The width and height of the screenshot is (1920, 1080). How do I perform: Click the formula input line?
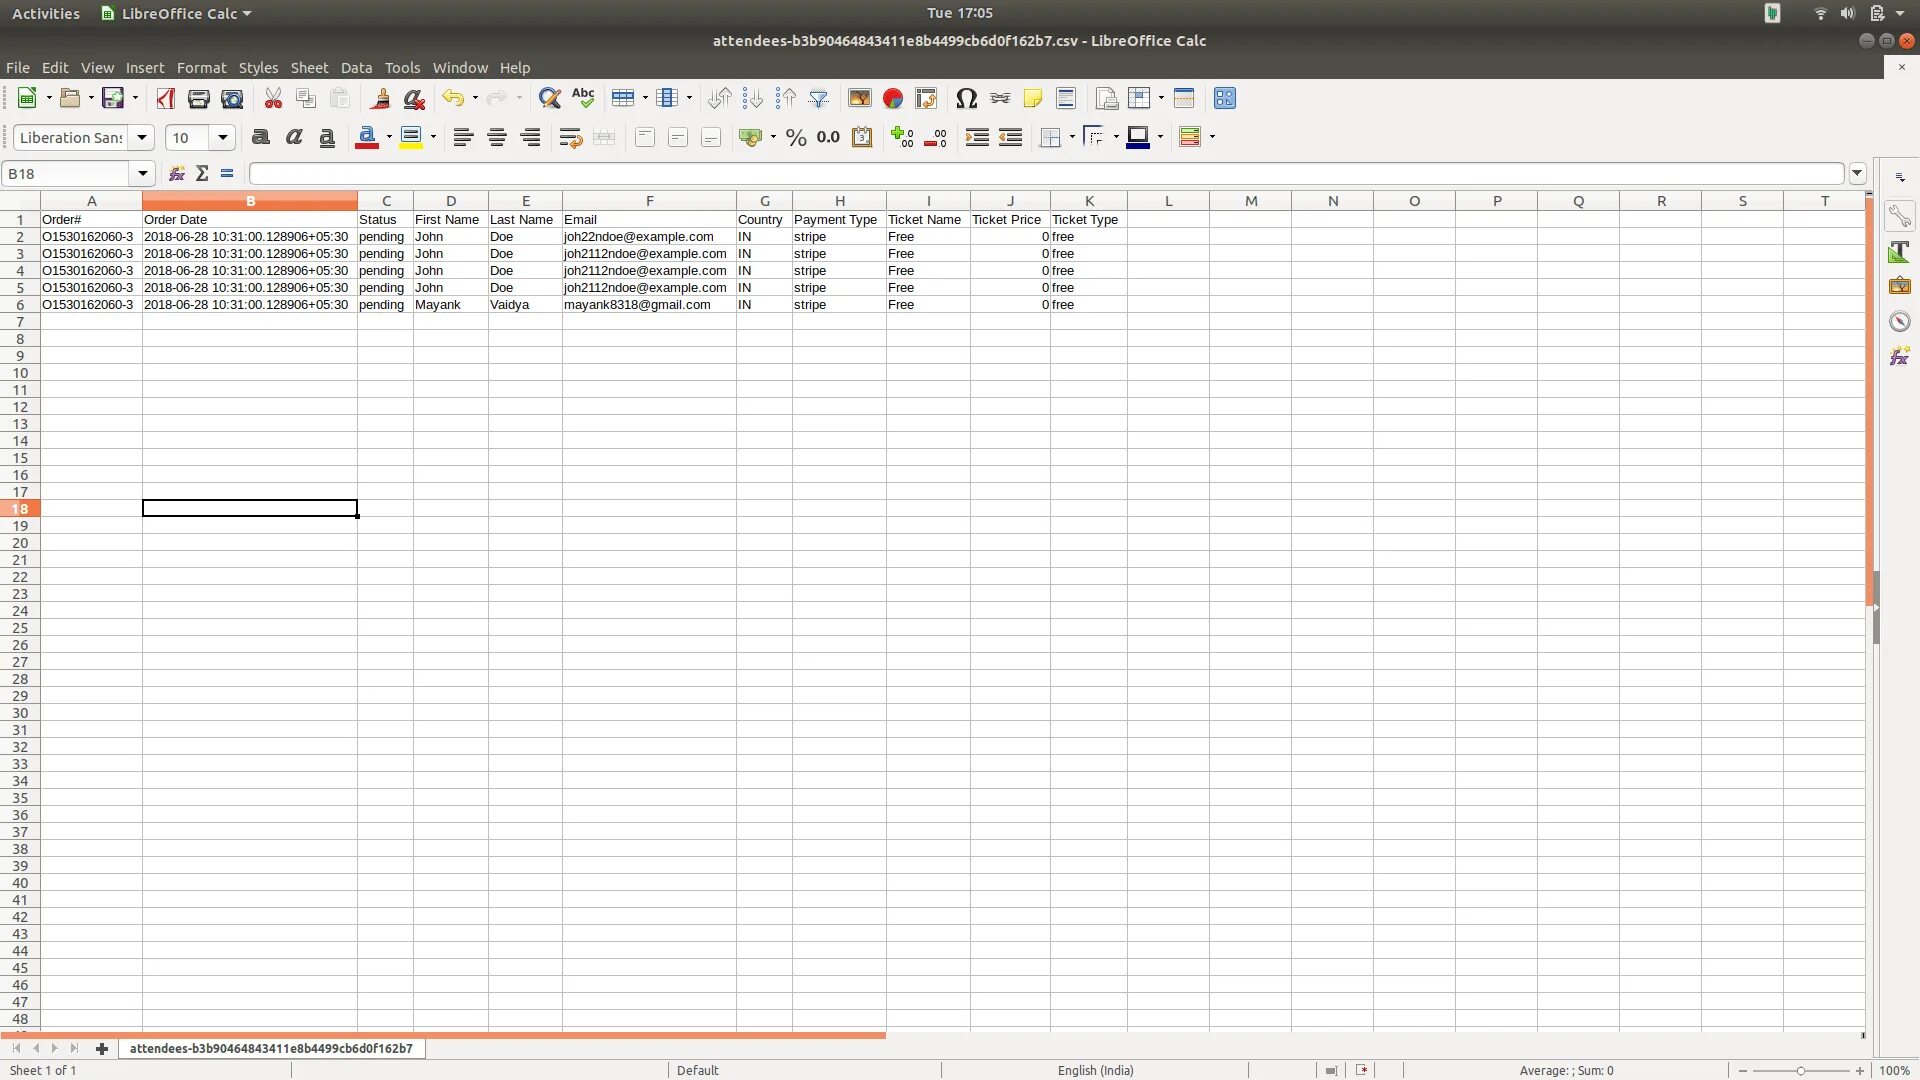point(1045,173)
